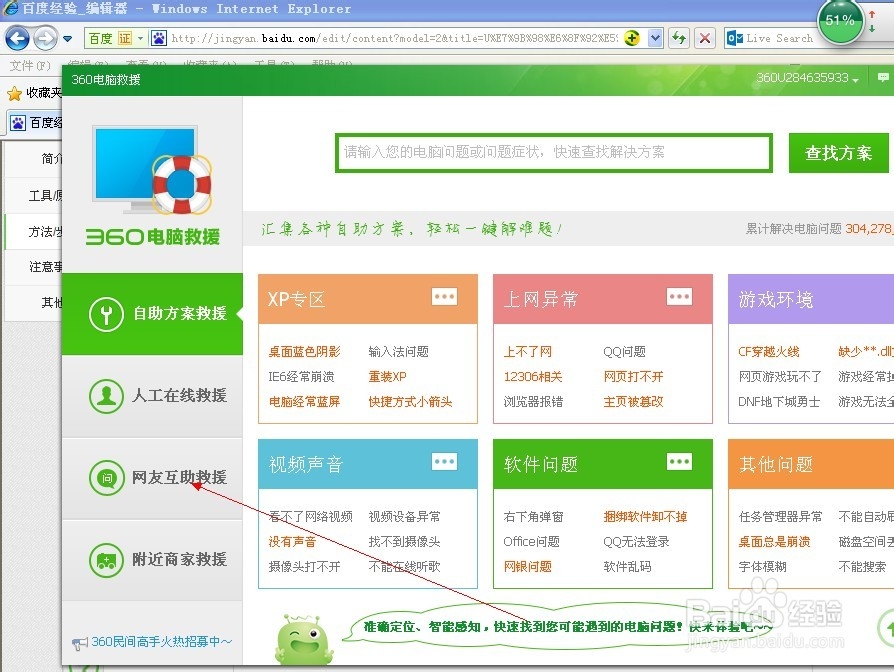Open 桌面蓝色阴影 solution link
The width and height of the screenshot is (894, 672).
[x=304, y=352]
